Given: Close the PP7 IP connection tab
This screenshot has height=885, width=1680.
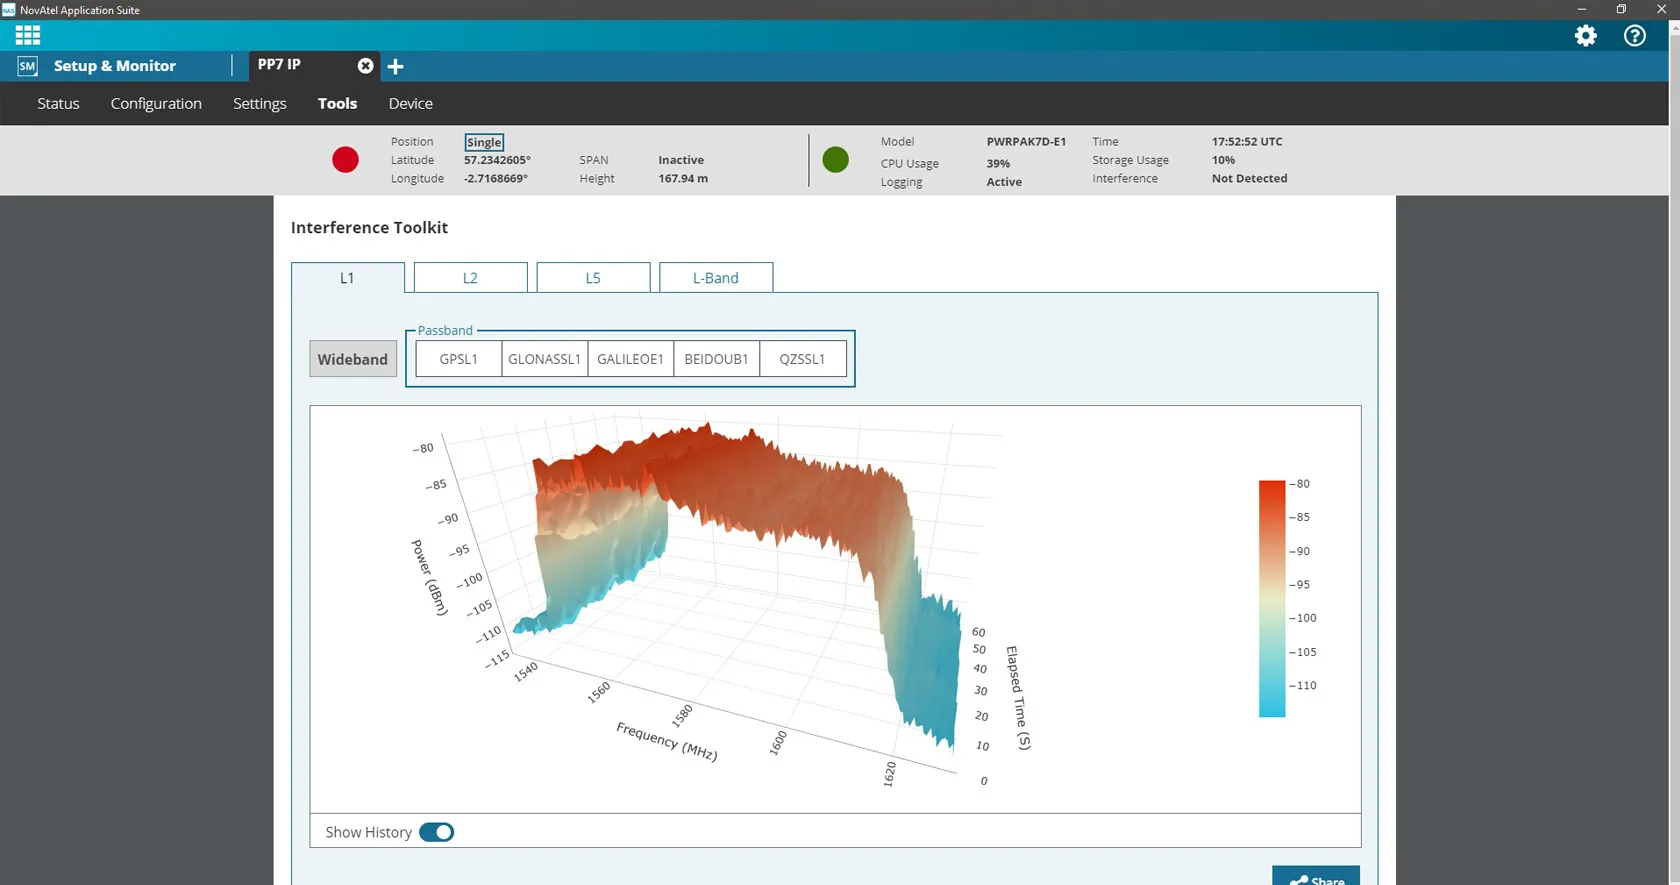Looking at the screenshot, I should [365, 66].
